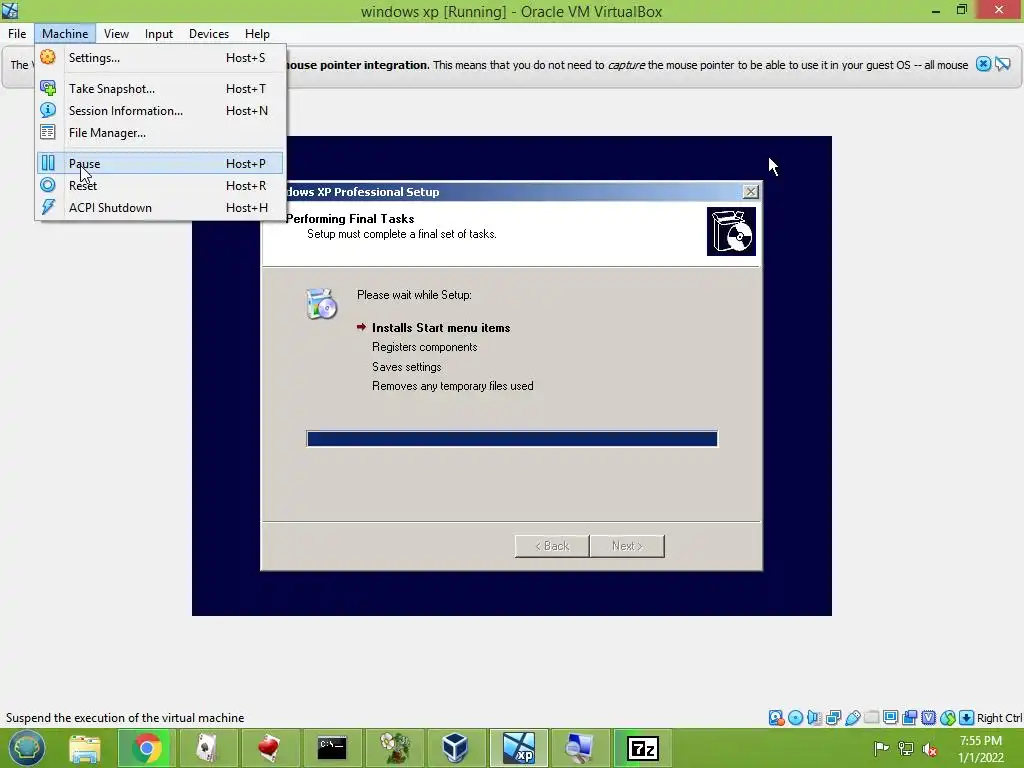
Task: Click the Settings gear icon
Action: (48, 57)
